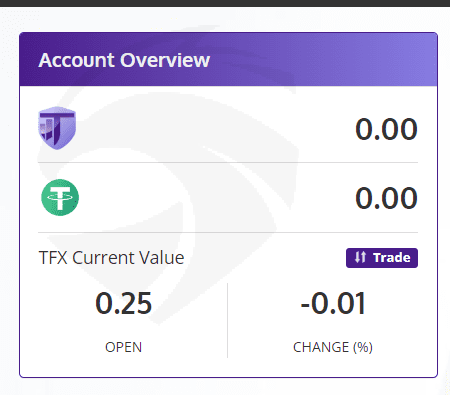Click the white T symbol inside Tether icon
The height and width of the screenshot is (395, 450).
(x=60, y=197)
